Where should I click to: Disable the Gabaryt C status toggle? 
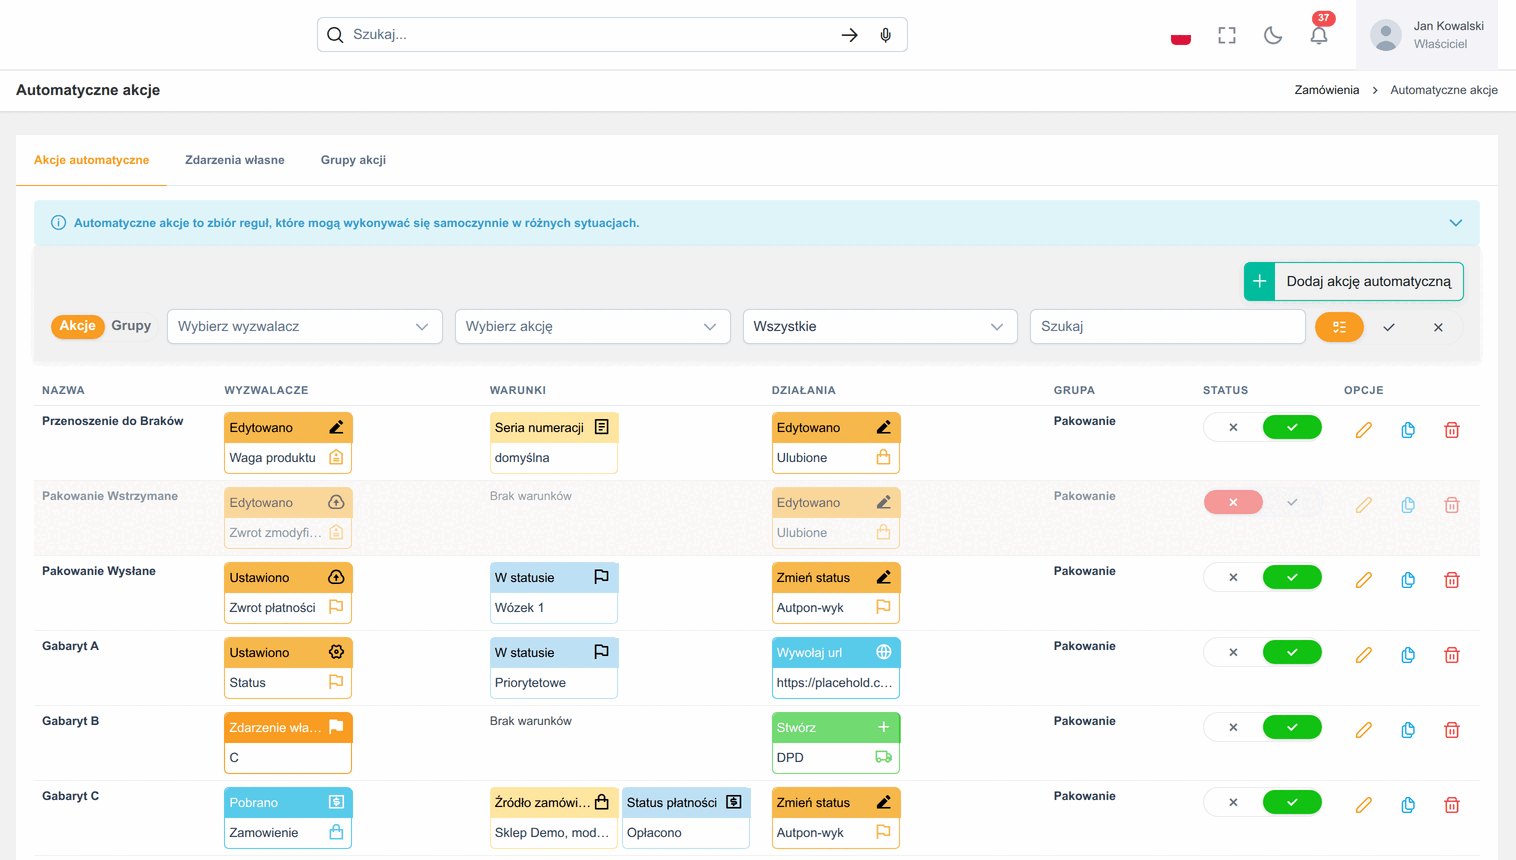1233,803
